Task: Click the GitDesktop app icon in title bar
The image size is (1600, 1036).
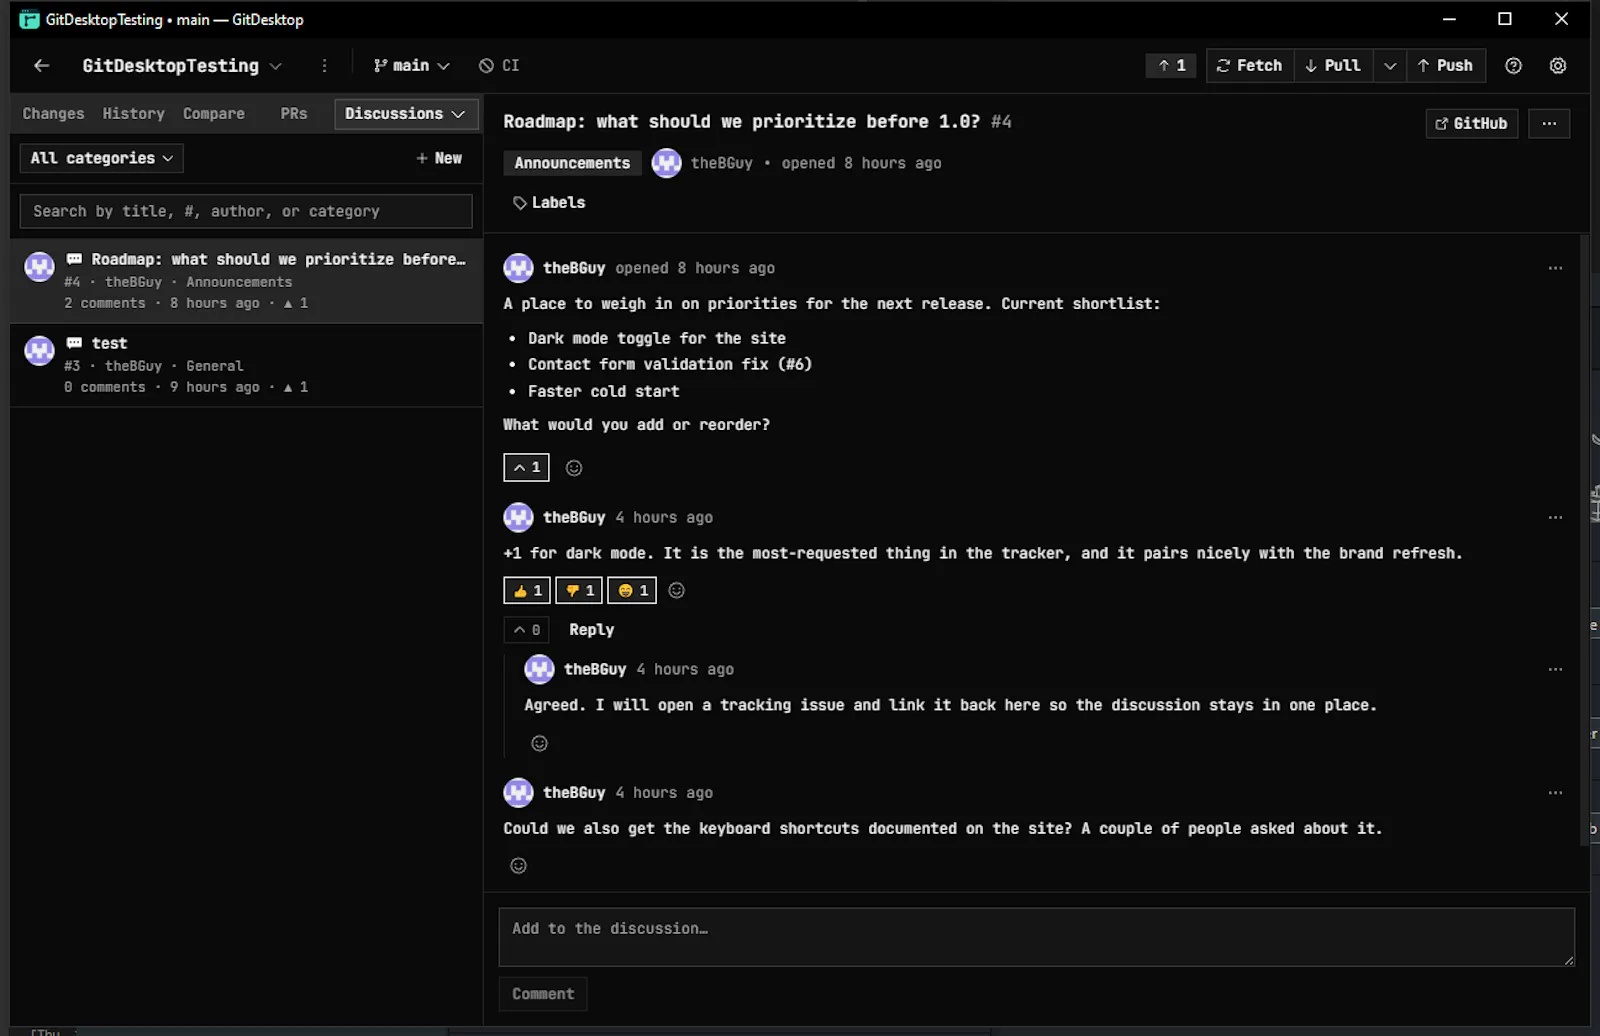Action: coord(29,20)
